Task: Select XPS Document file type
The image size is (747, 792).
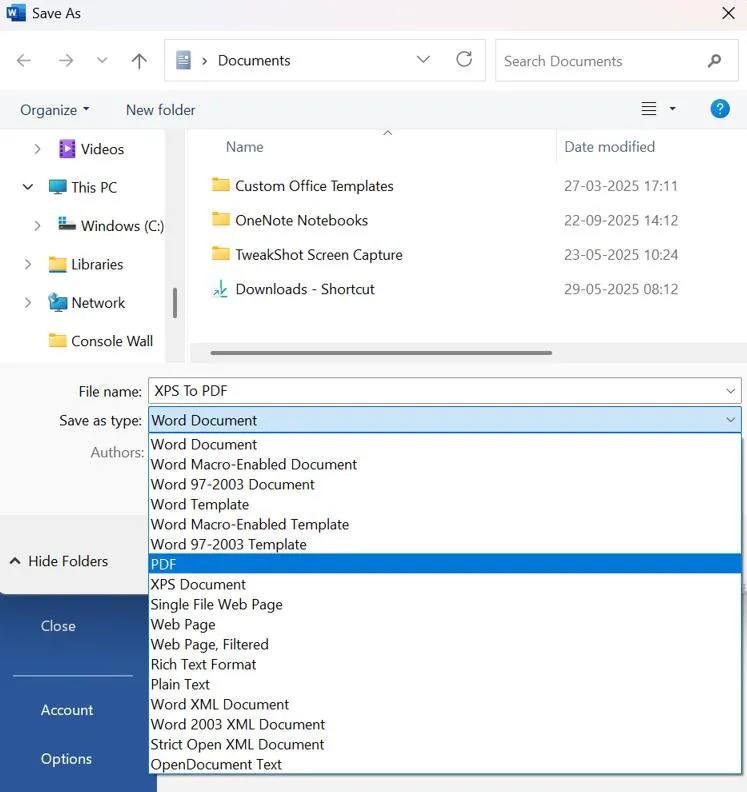Action: 198,584
